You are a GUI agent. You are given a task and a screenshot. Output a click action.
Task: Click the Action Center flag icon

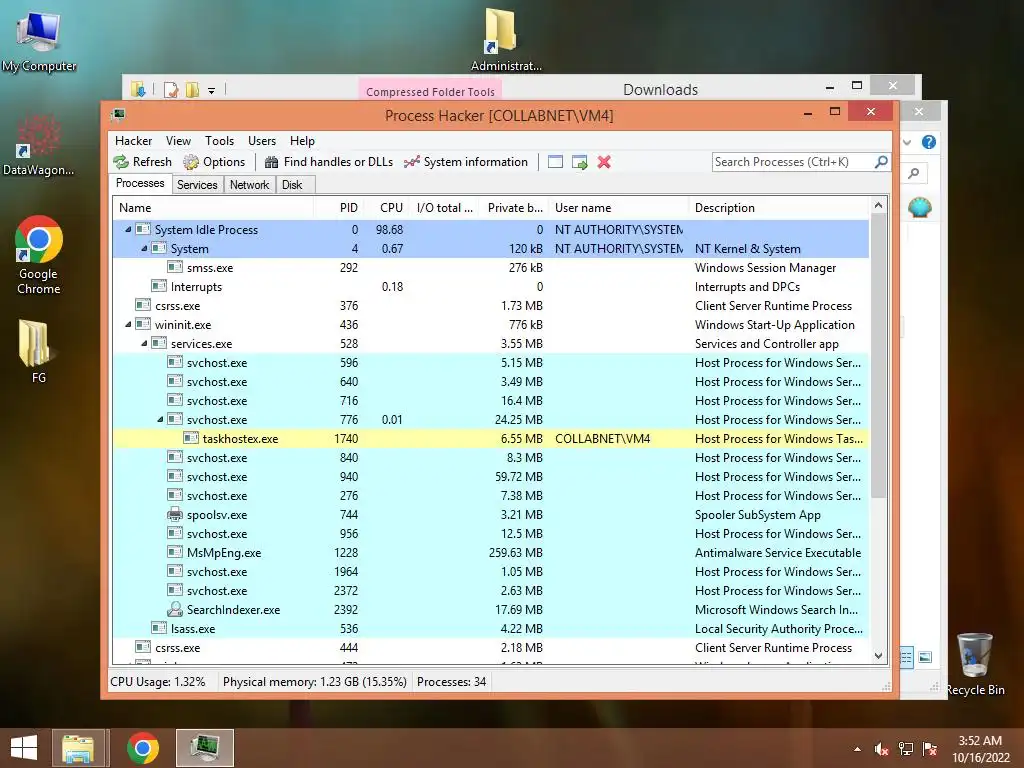pos(930,749)
